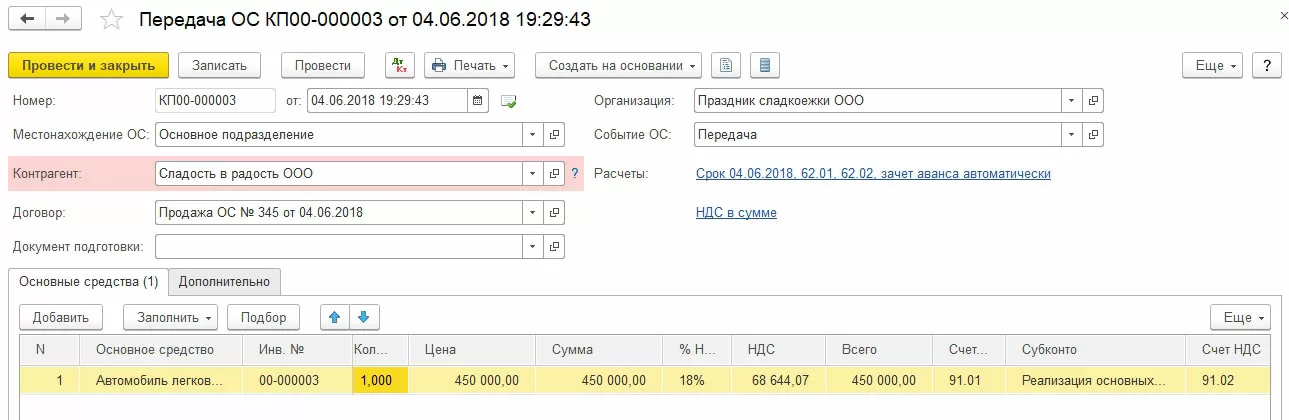Click the Добавить button in table
Screen dimensions: 1289x420
[x=60, y=317]
